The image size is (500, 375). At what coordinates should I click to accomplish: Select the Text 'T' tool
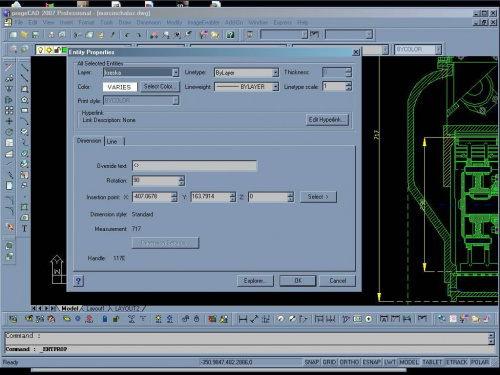coord(24,229)
